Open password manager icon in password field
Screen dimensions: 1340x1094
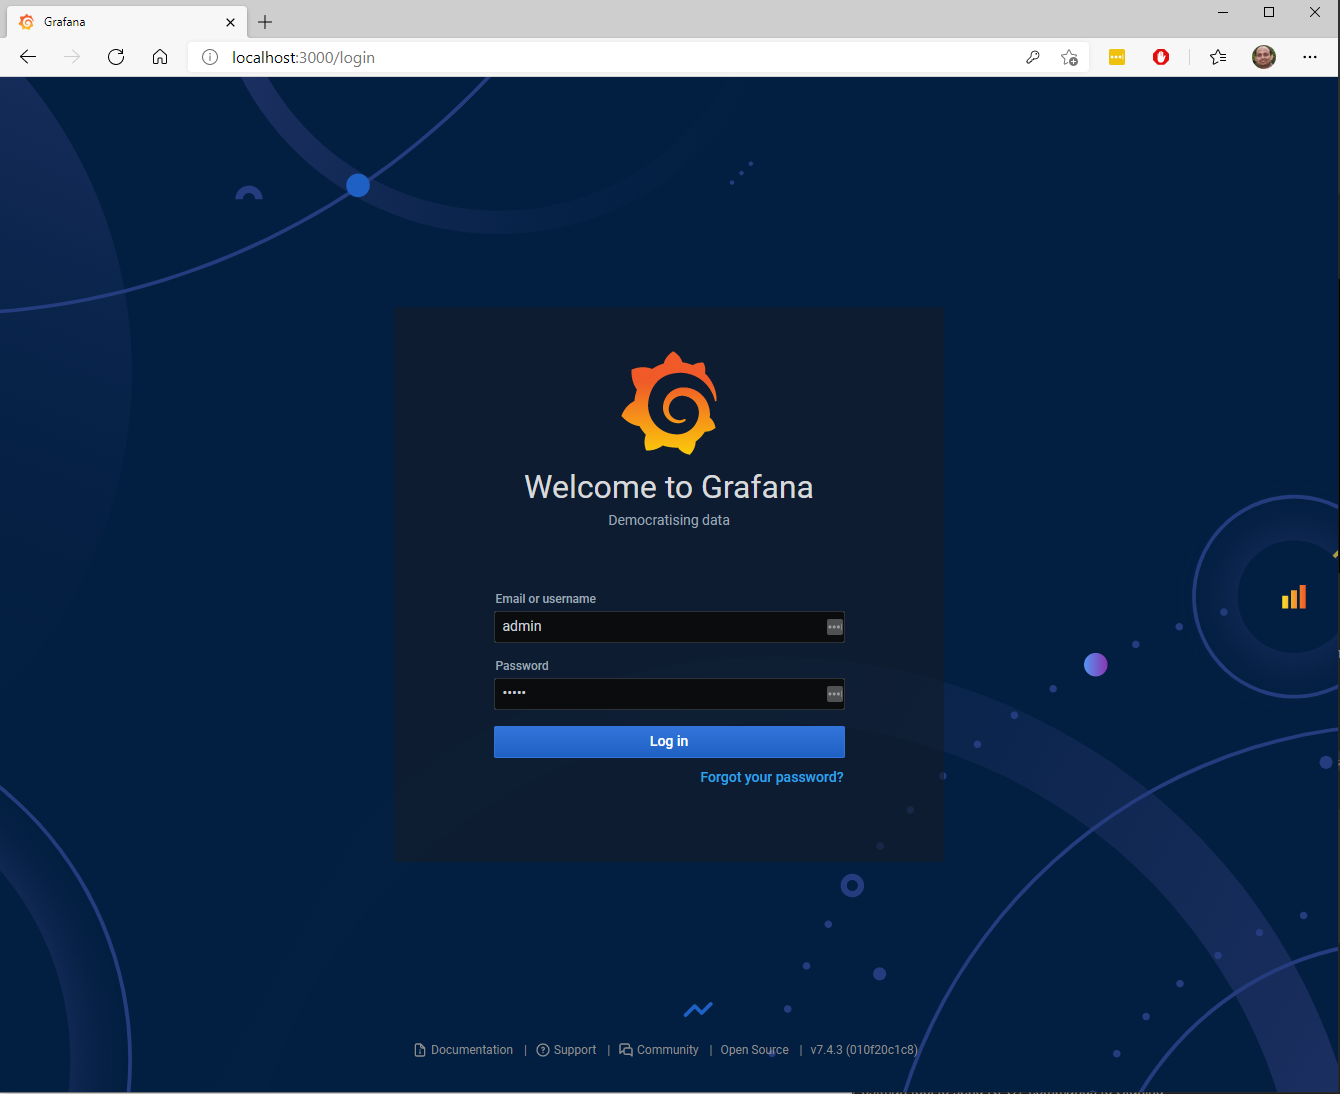click(x=834, y=694)
